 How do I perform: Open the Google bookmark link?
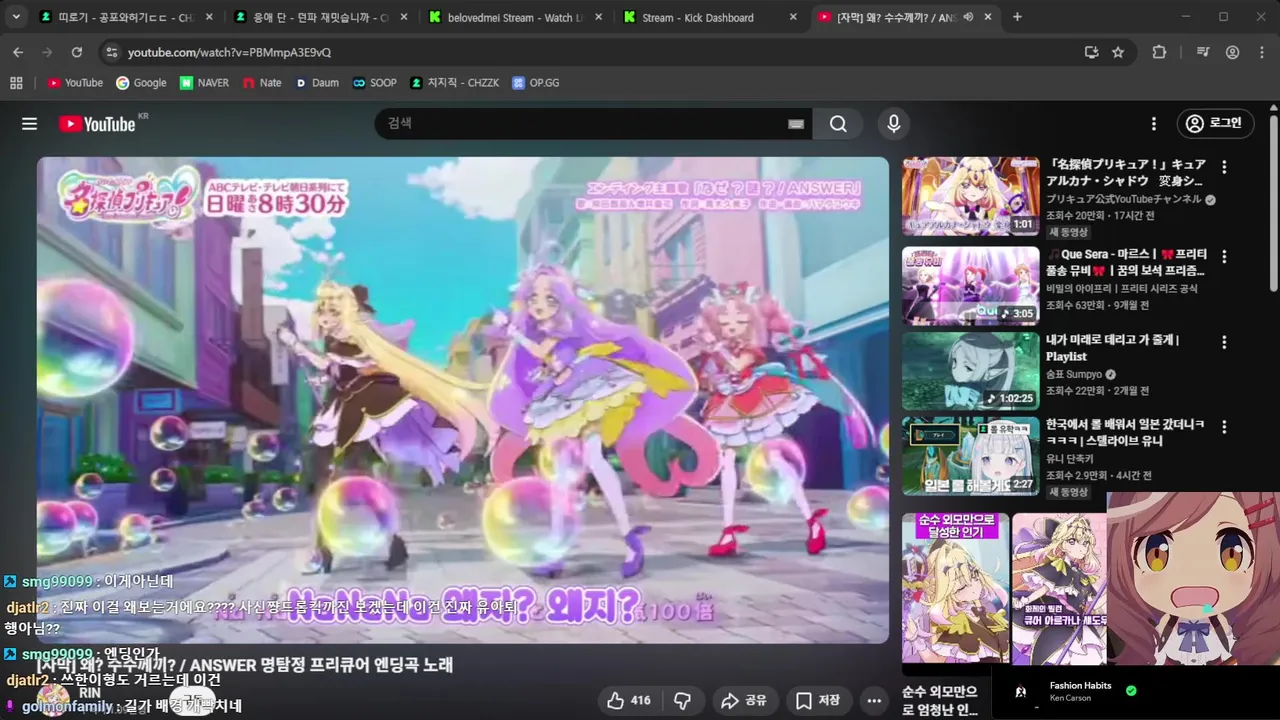pyautogui.click(x=141, y=83)
